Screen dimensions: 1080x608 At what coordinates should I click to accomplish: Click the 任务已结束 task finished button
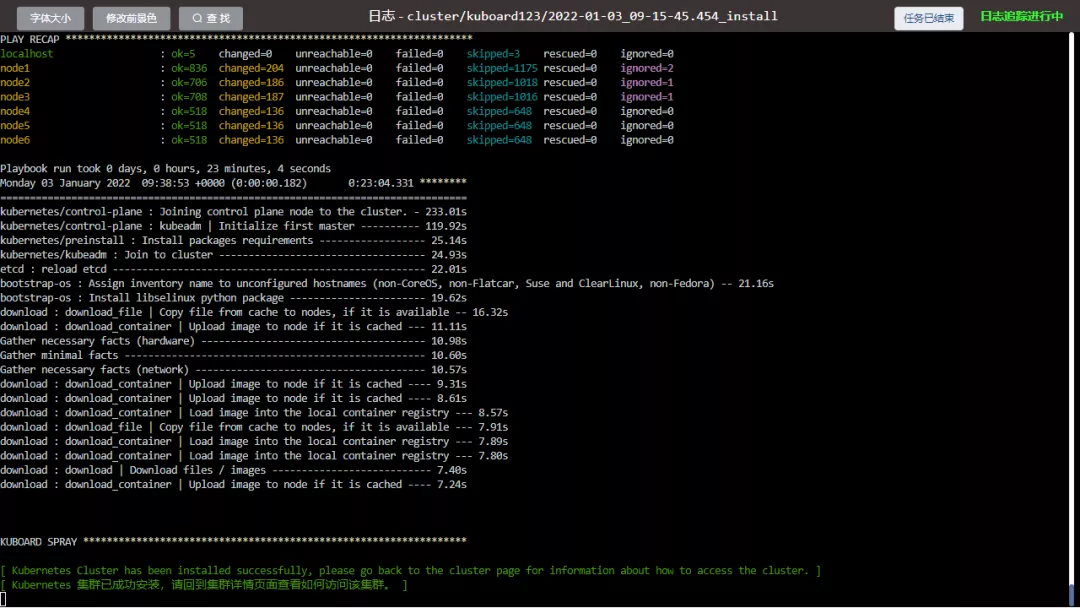[x=928, y=18]
